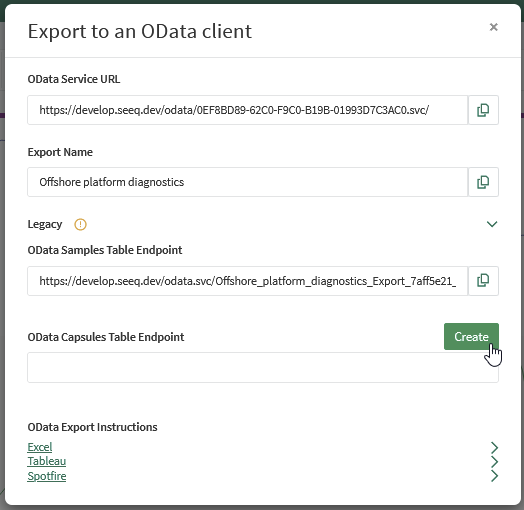The image size is (524, 510).
Task: Copy the OData Service URL to clipboard
Action: click(483, 110)
